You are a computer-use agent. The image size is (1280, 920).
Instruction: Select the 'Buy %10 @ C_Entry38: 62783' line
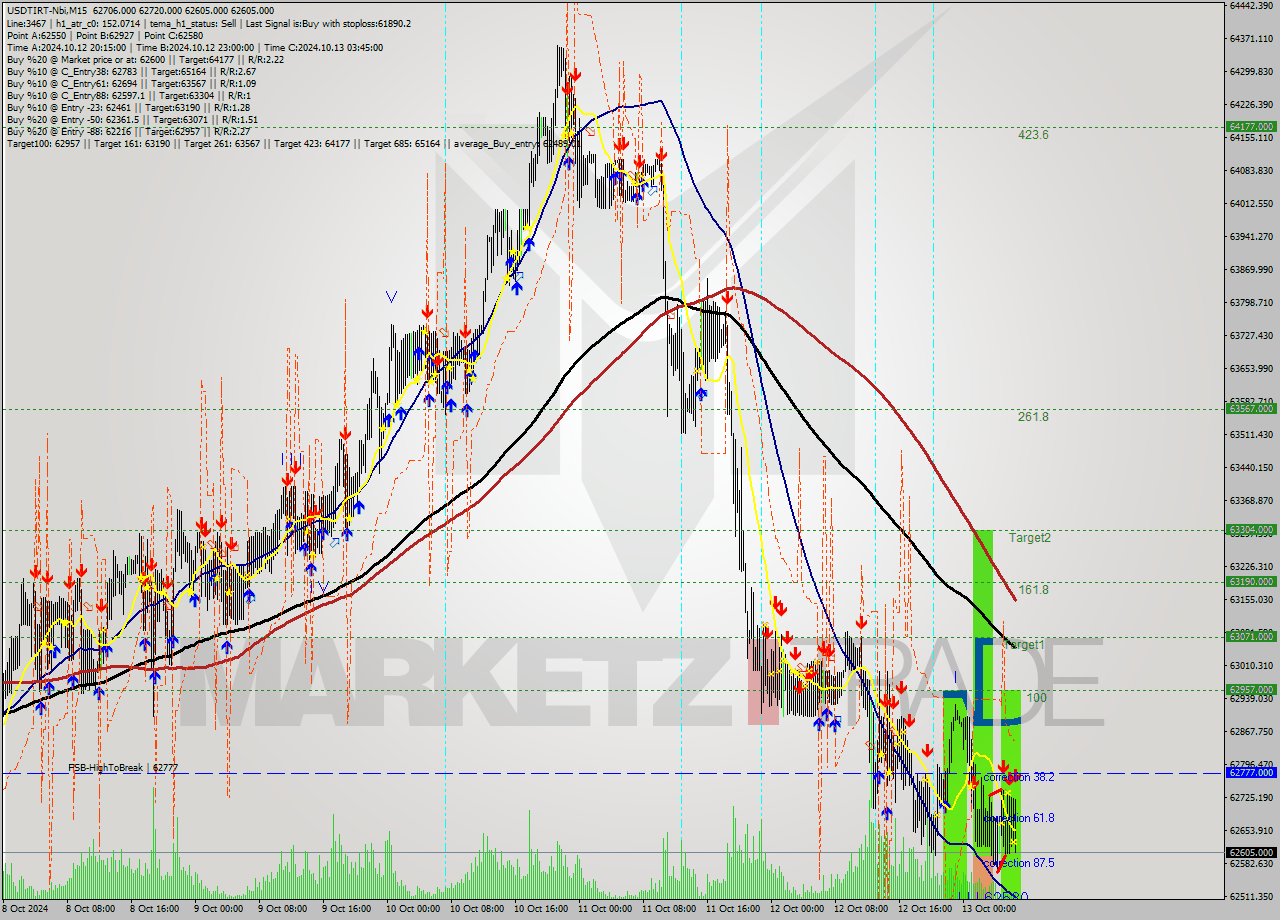coord(131,71)
